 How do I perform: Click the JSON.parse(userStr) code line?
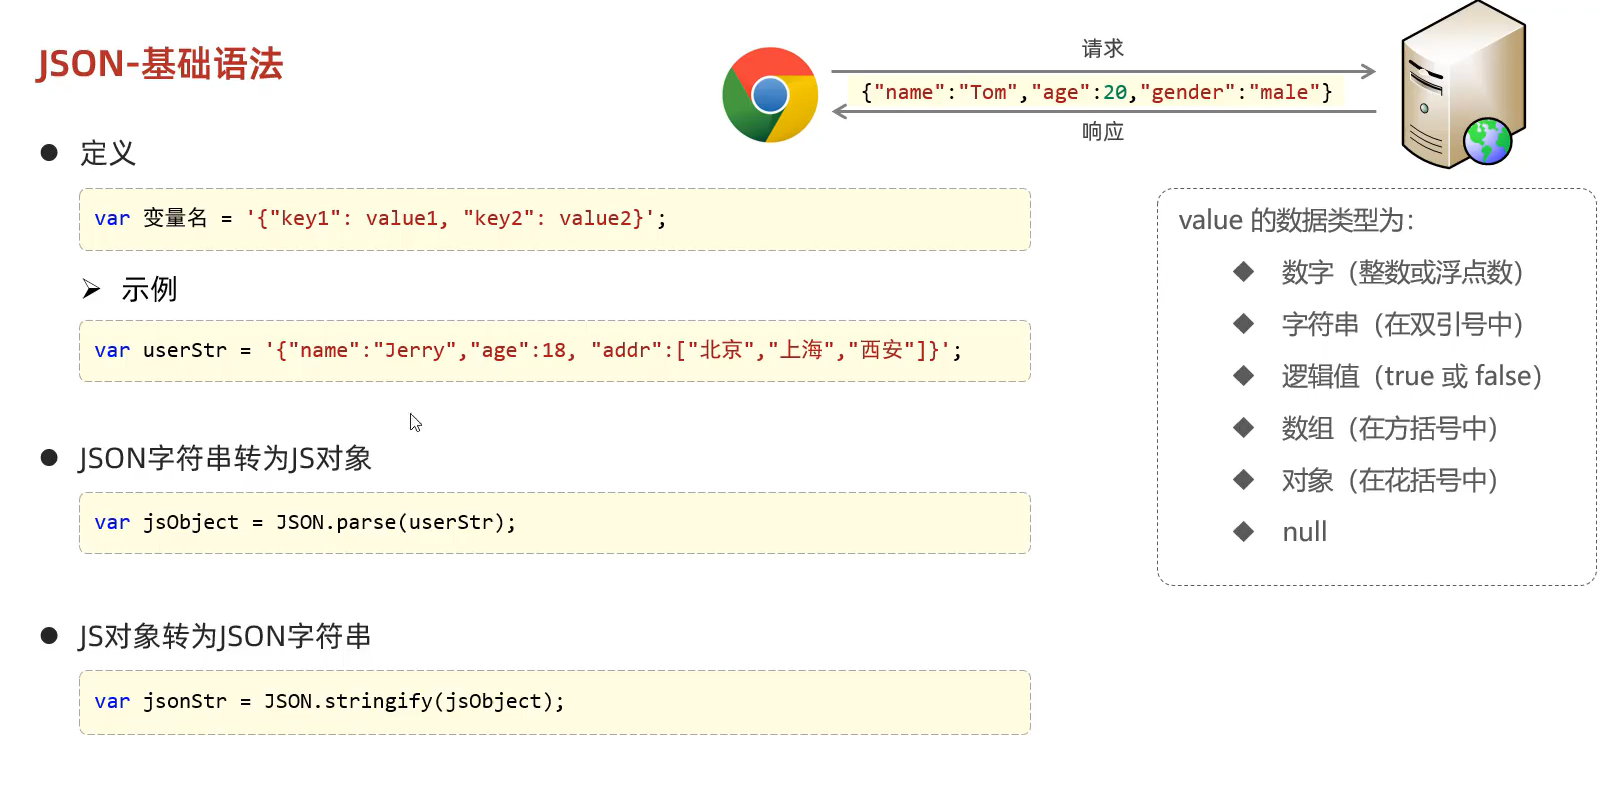305,522
